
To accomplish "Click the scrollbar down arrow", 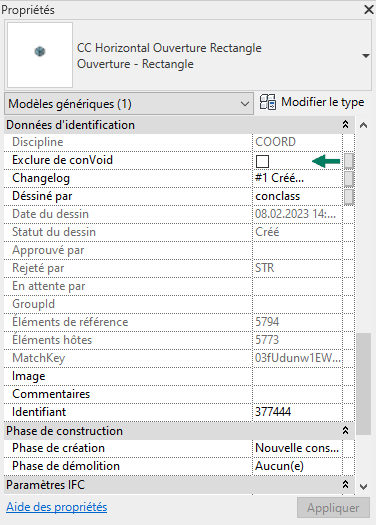I will click(364, 486).
